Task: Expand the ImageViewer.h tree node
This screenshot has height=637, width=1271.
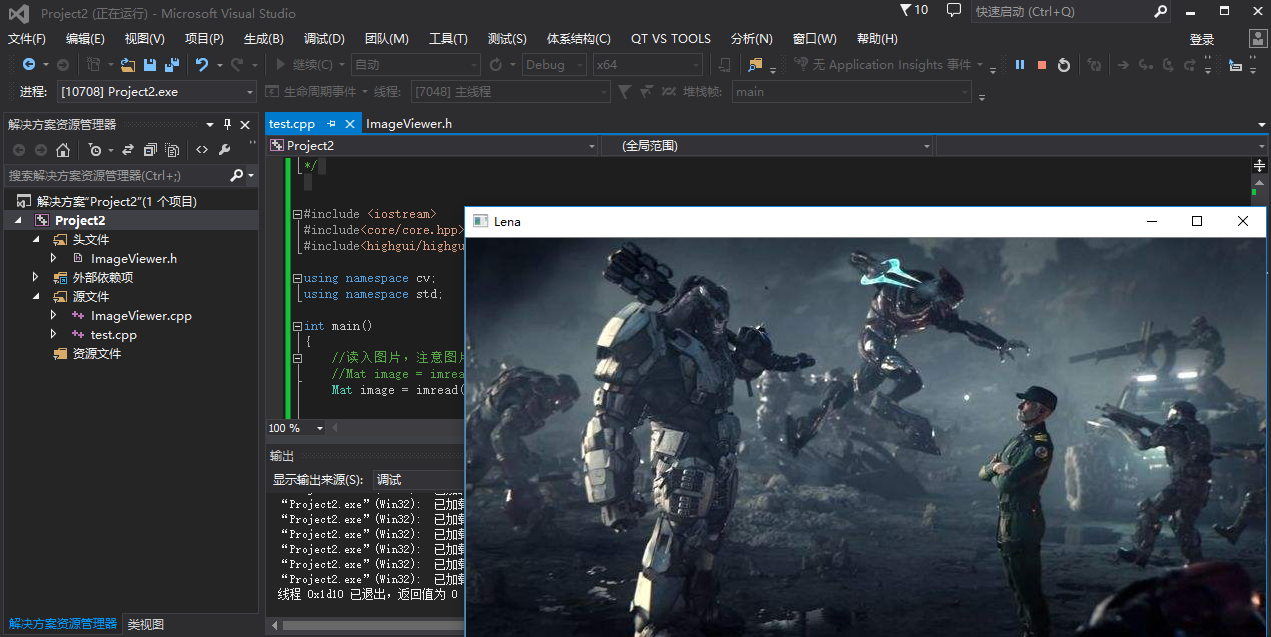Action: pyautogui.click(x=54, y=258)
